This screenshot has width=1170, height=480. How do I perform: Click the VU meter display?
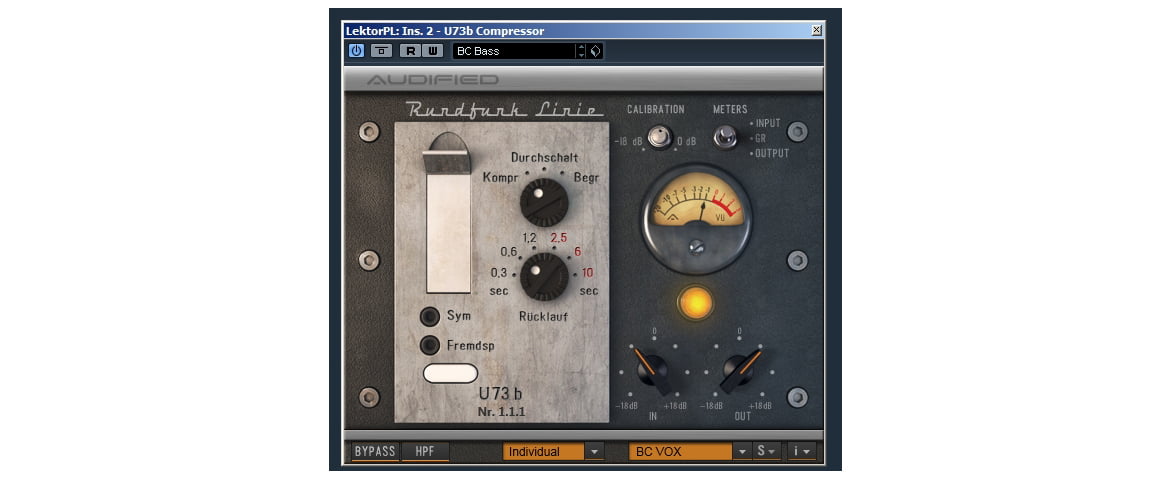click(697, 219)
